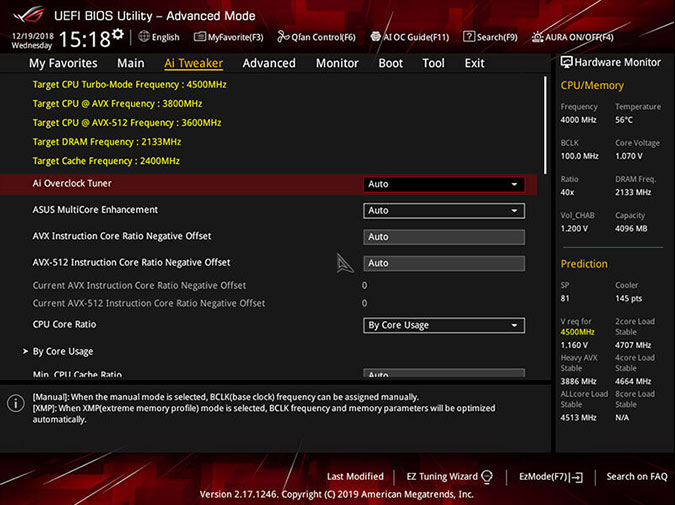Click the 4096 MB capacity value
The width and height of the screenshot is (675, 505).
631,229
